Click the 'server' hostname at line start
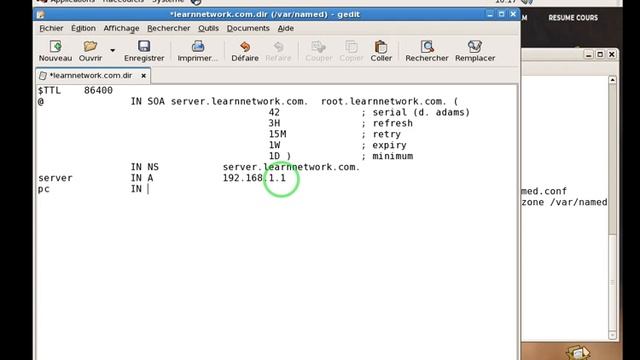Image resolution: width=640 pixels, height=360 pixels. pos(55,178)
